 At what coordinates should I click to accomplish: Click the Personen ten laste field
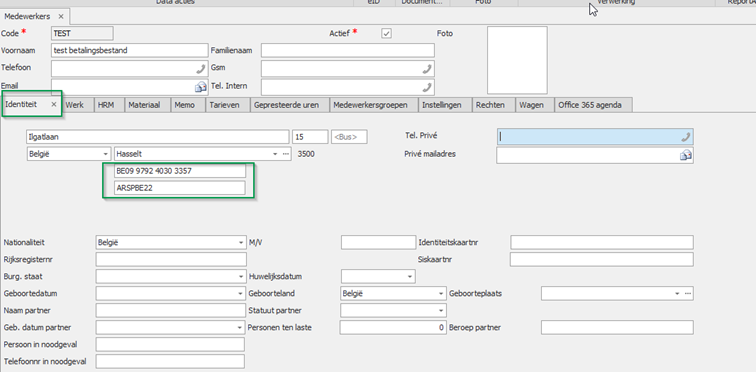393,328
